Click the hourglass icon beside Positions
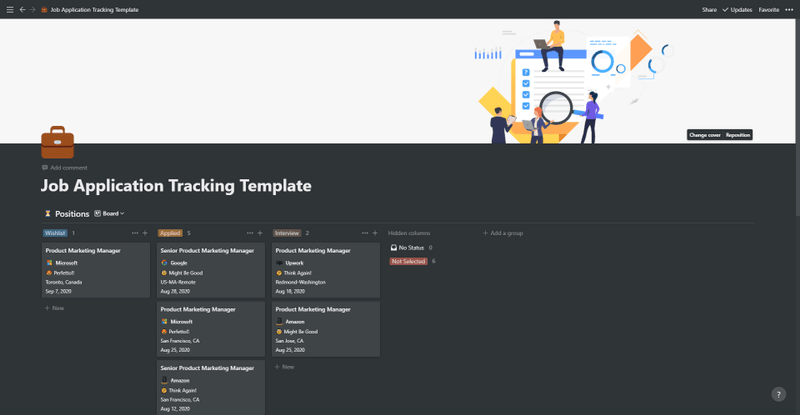Viewport: 800px width, 415px height. click(x=47, y=214)
